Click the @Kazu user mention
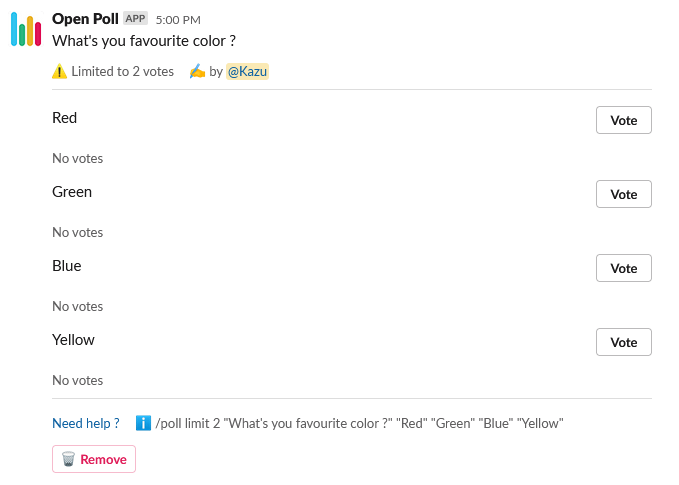 (247, 72)
